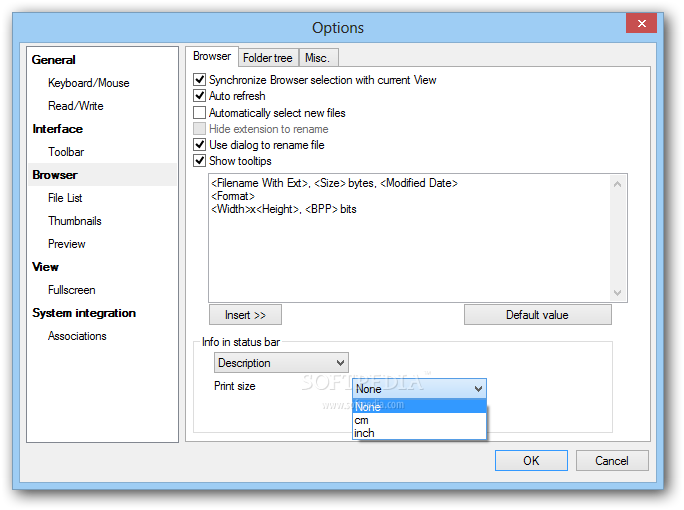Open Keyboard/Mouse settings
The image size is (684, 510).
coord(89,83)
